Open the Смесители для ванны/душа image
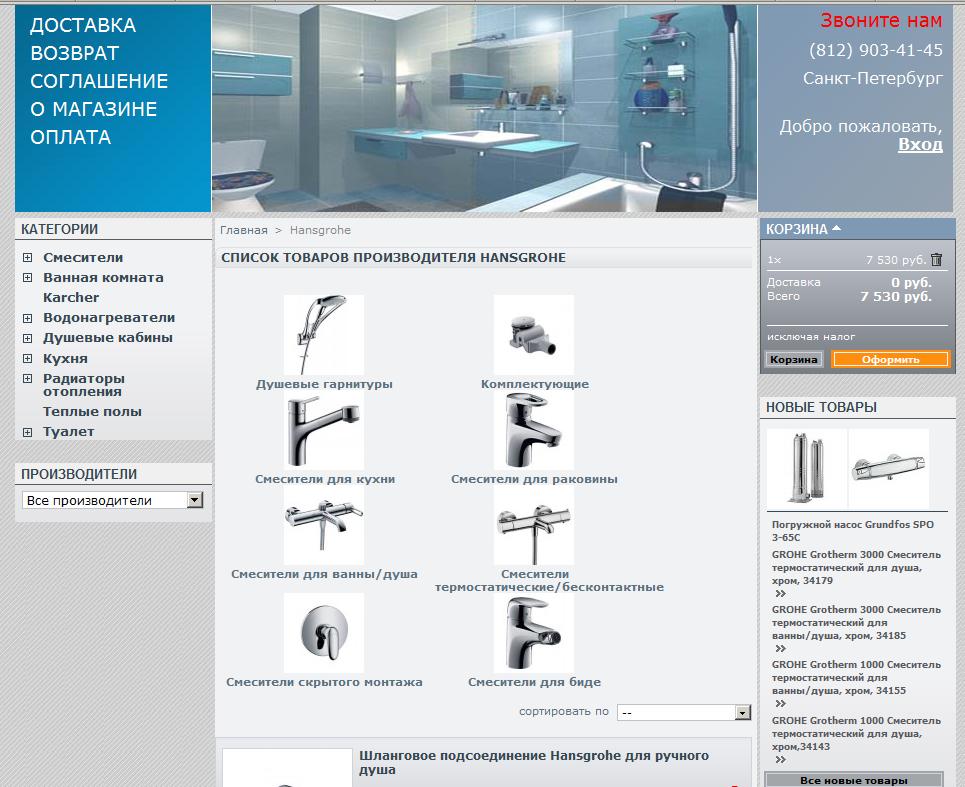The image size is (965, 787). 324,527
